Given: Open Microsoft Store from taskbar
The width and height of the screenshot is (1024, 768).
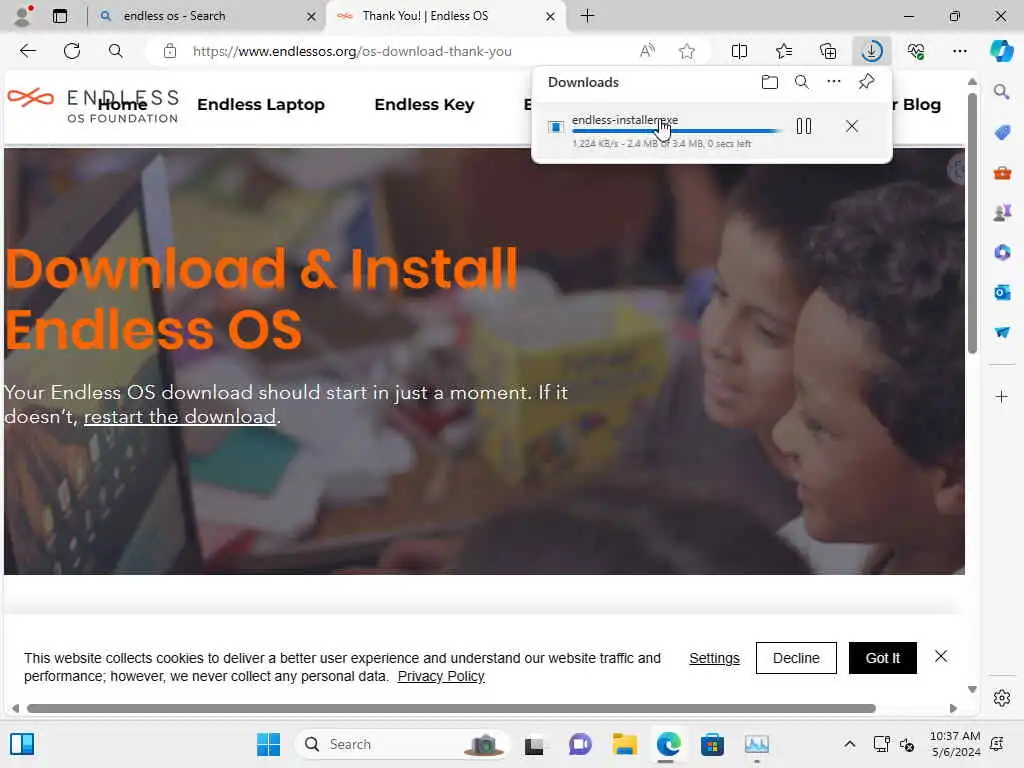Looking at the screenshot, I should click(712, 744).
